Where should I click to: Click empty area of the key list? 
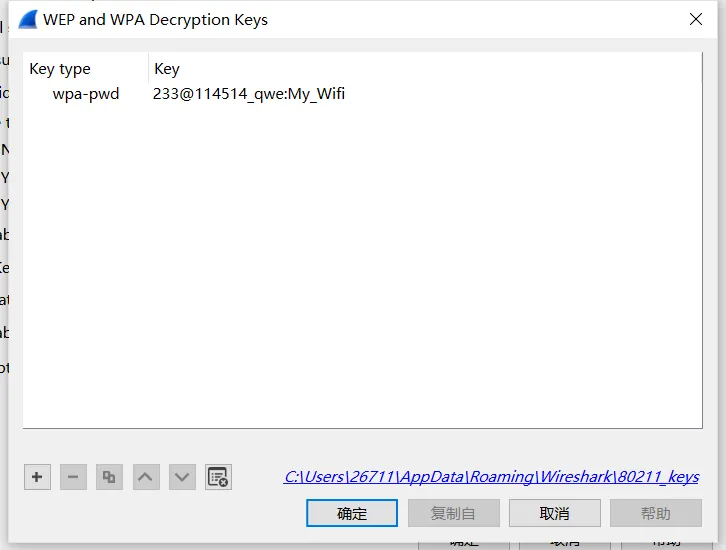[x=363, y=264]
